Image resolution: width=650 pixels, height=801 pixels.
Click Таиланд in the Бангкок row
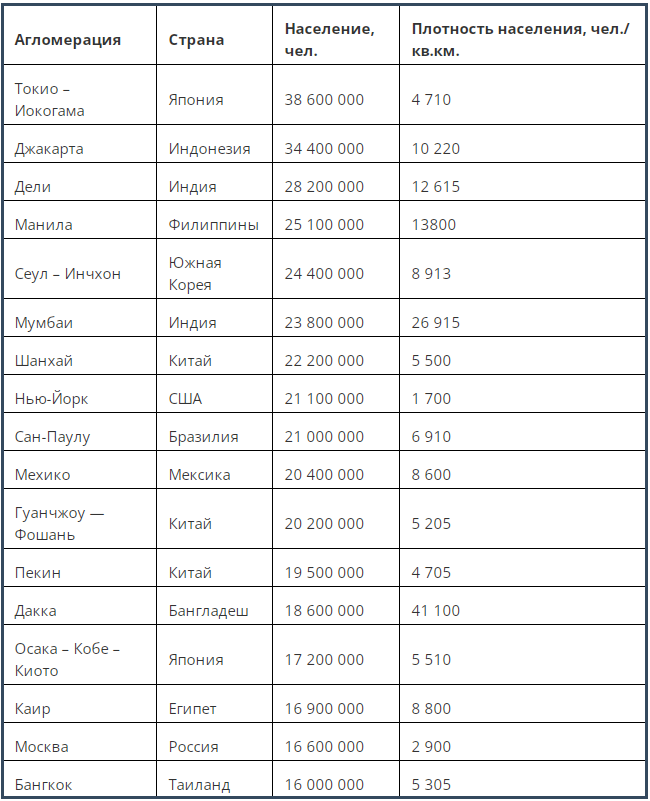pos(200,785)
